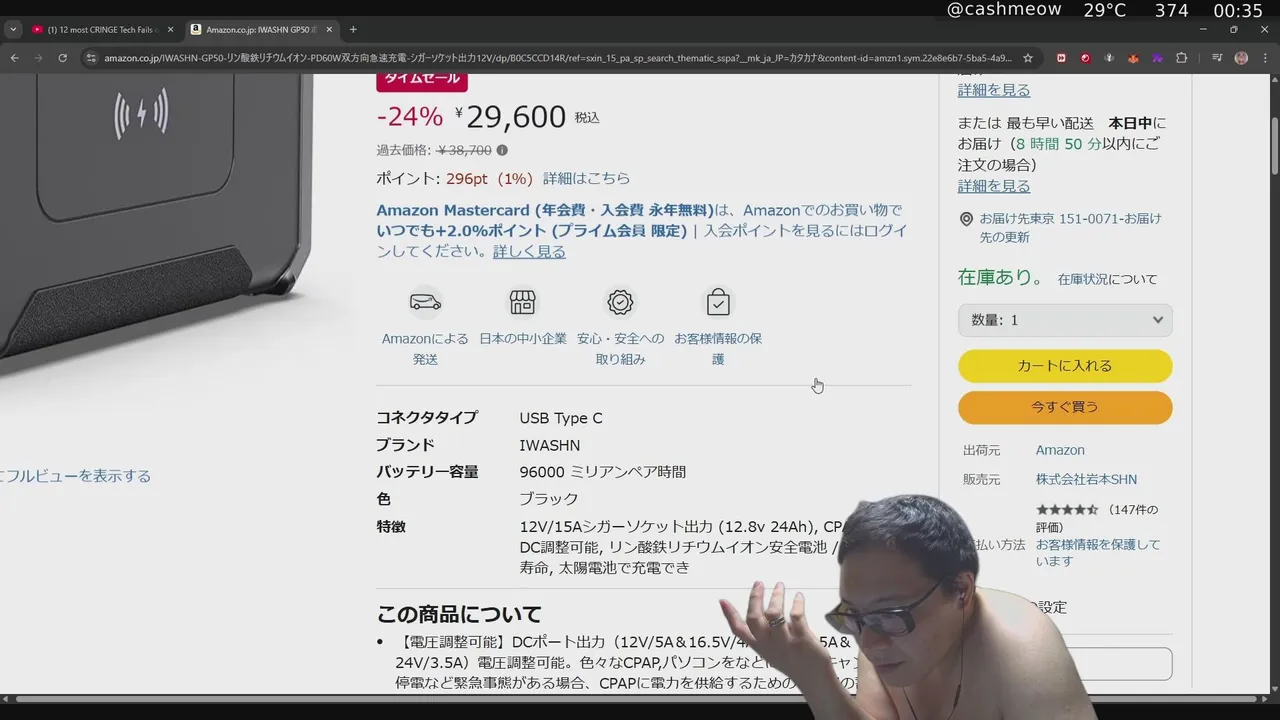Screen dimensions: 1280x720
Task: Open the media controls music icon
Action: click(1217, 58)
